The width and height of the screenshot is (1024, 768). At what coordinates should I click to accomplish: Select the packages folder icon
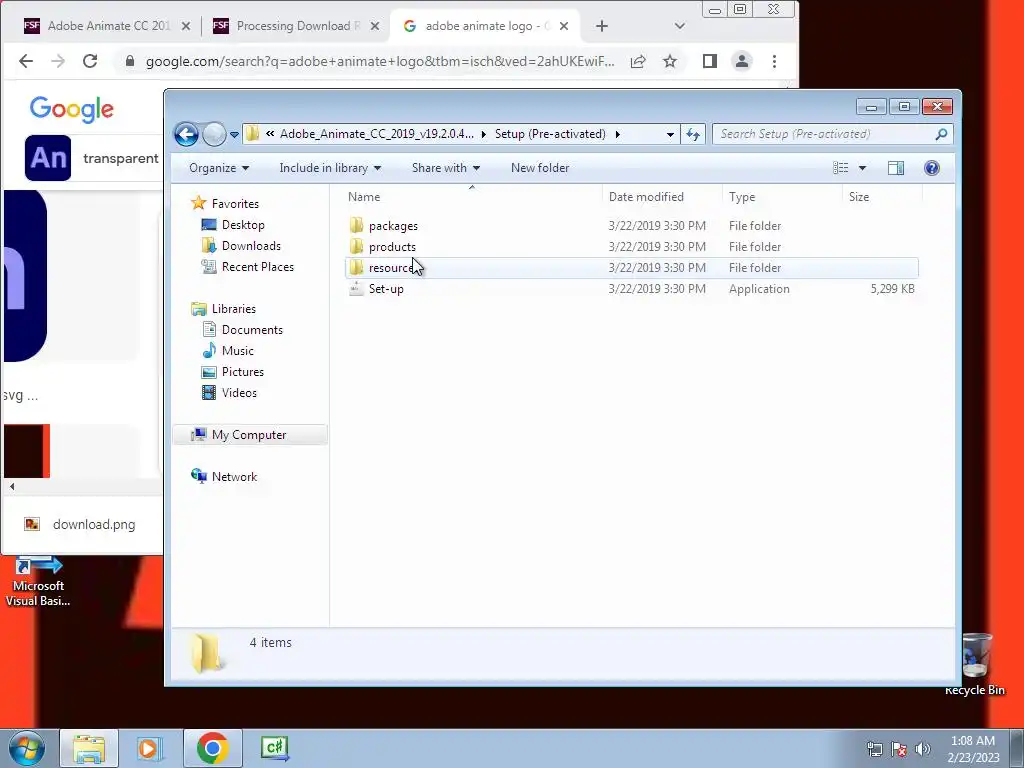pyautogui.click(x=357, y=225)
